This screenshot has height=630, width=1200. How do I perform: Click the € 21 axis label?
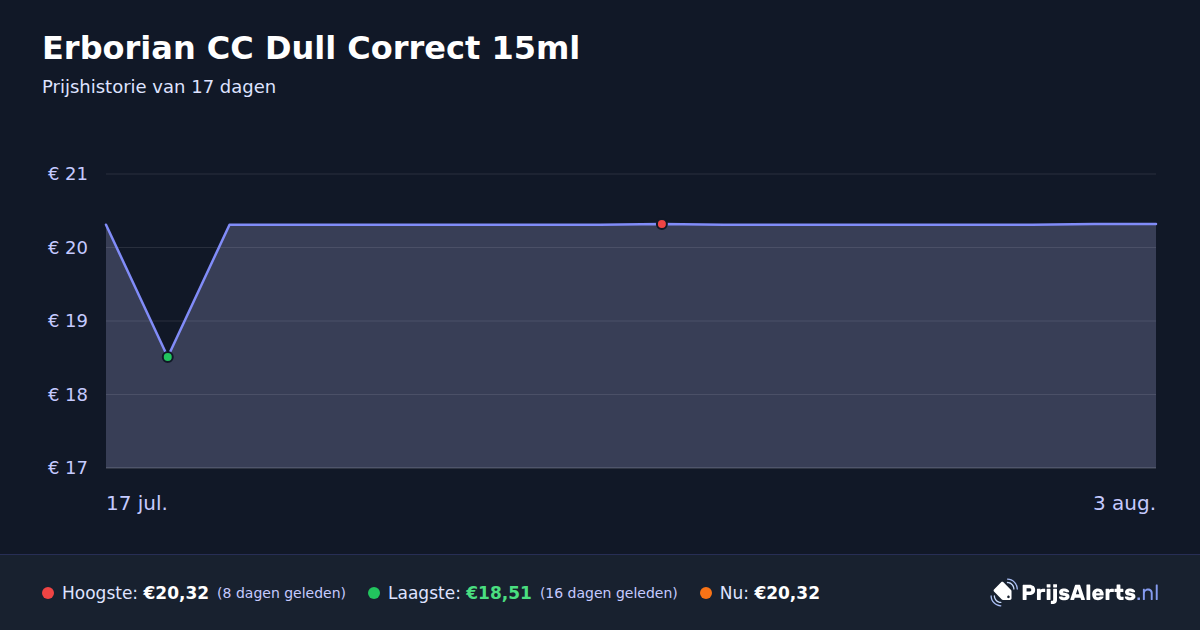68,174
